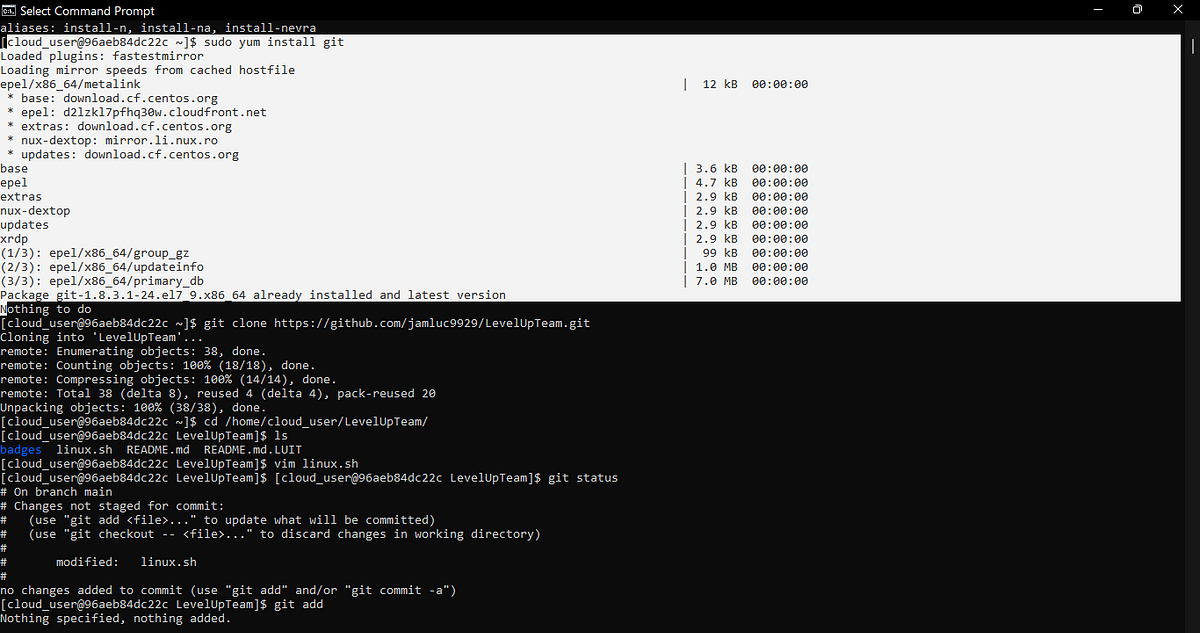Screen dimensions: 1200x633
Task: Click the minimize button on the window
Action: point(1098,9)
